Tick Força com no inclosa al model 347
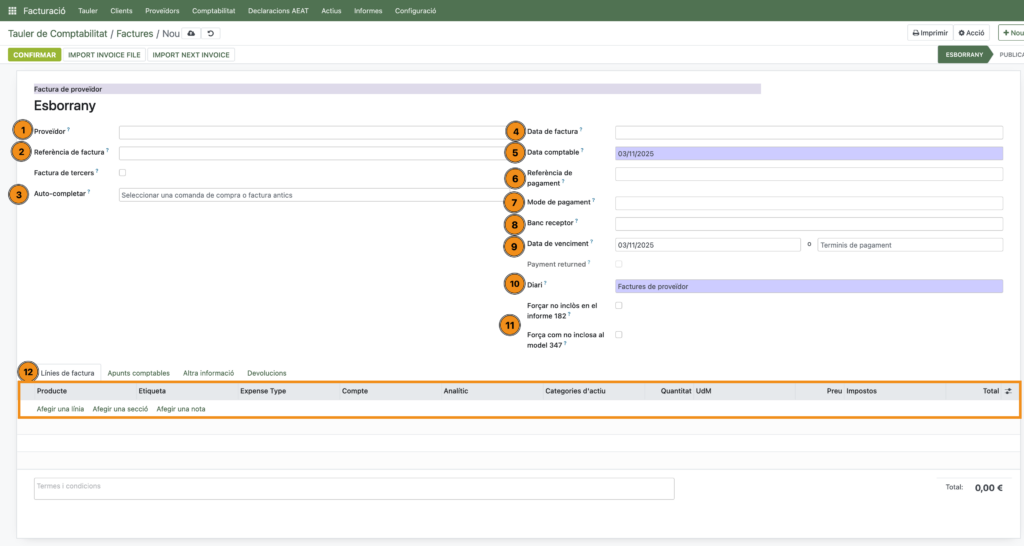The image size is (1024, 546). pyautogui.click(x=619, y=334)
